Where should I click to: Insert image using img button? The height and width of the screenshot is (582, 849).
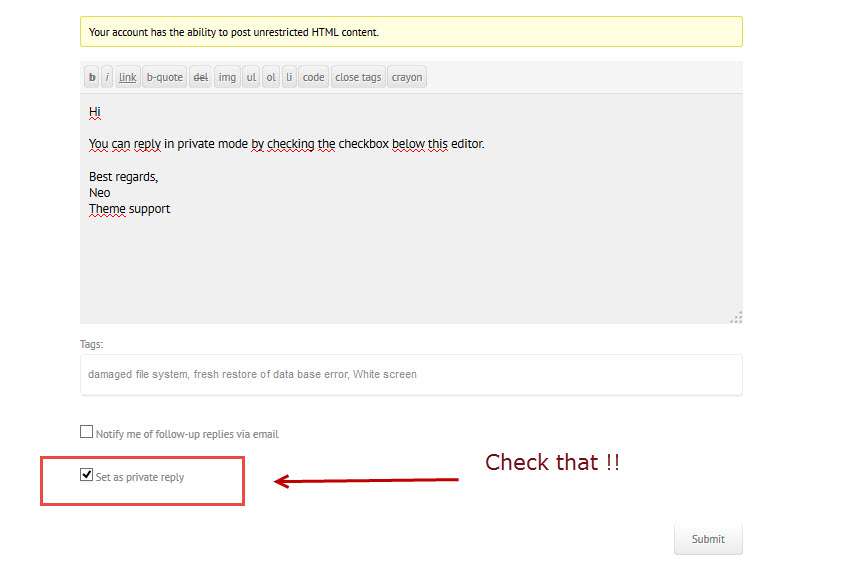point(227,77)
